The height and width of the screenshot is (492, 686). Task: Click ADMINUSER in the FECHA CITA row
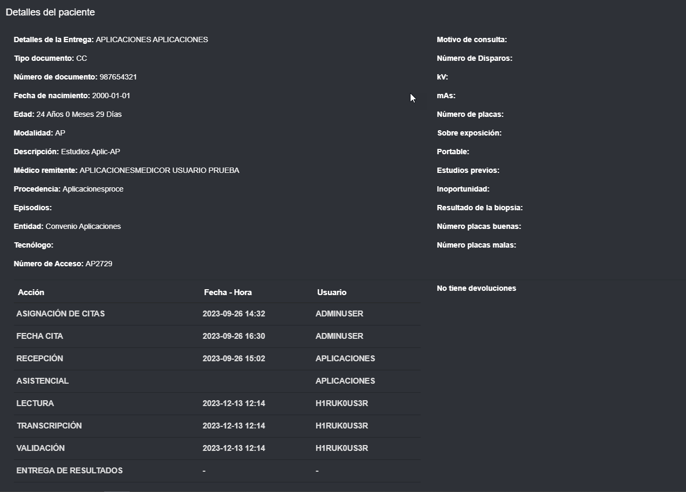[340, 336]
